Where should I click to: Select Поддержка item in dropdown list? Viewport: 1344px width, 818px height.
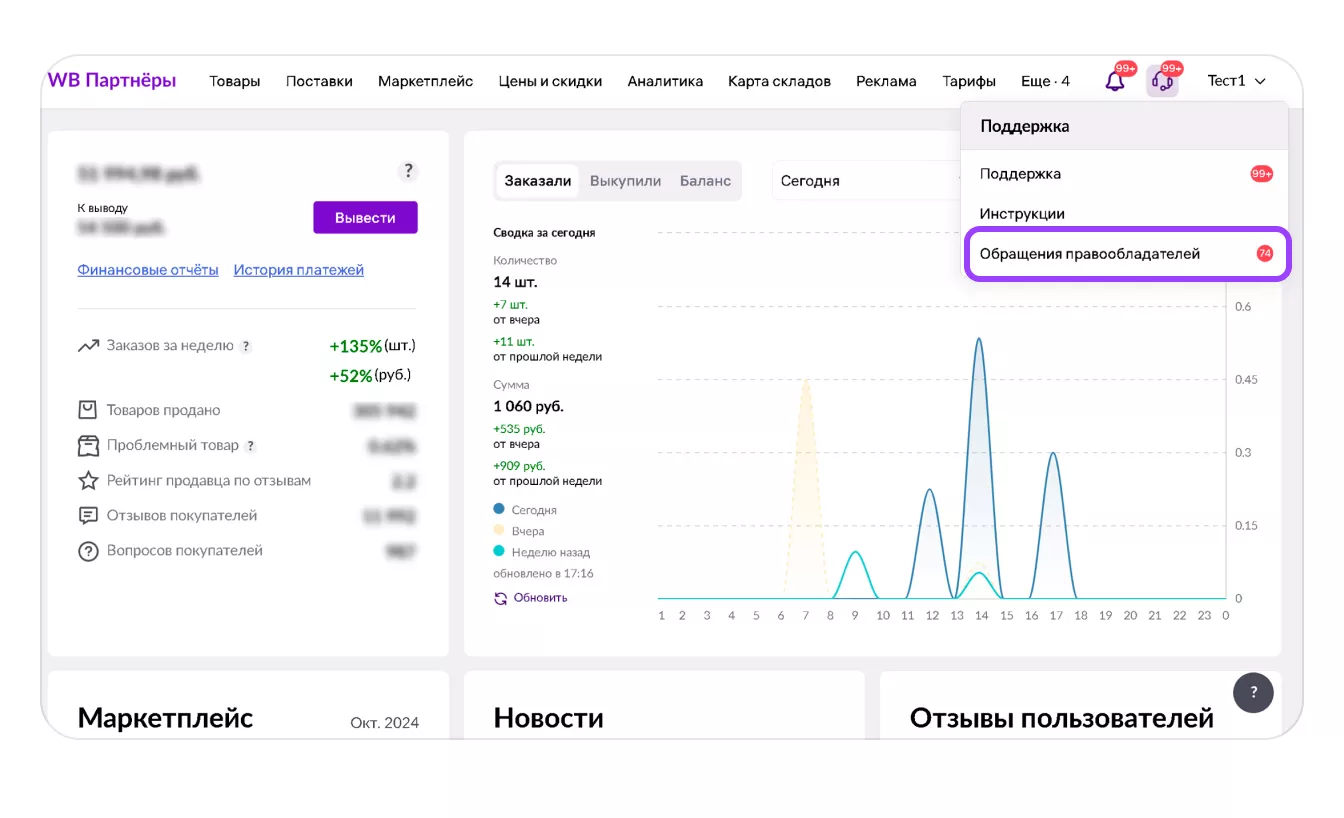pos(1125,174)
